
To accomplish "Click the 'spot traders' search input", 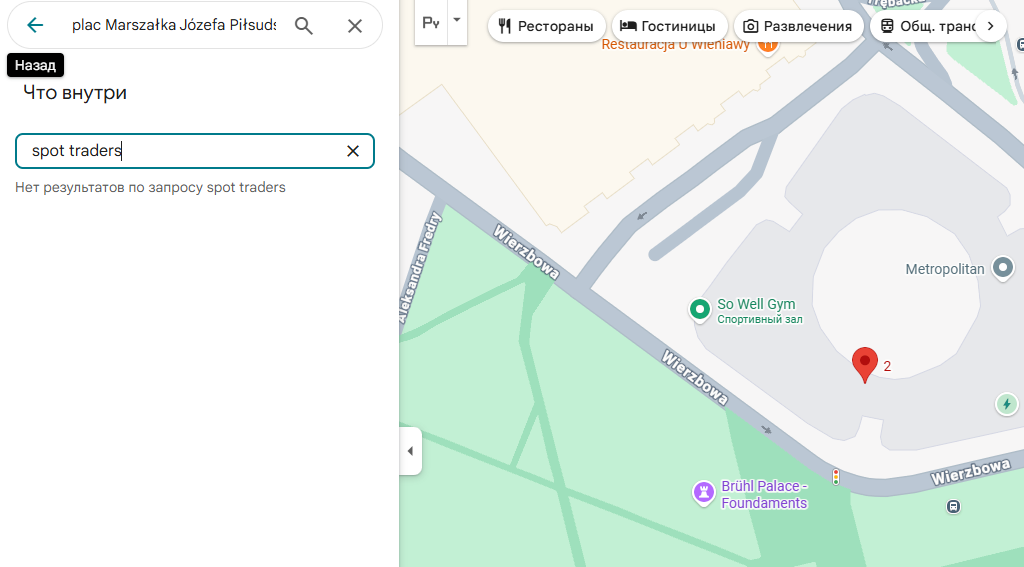I will coord(180,151).
